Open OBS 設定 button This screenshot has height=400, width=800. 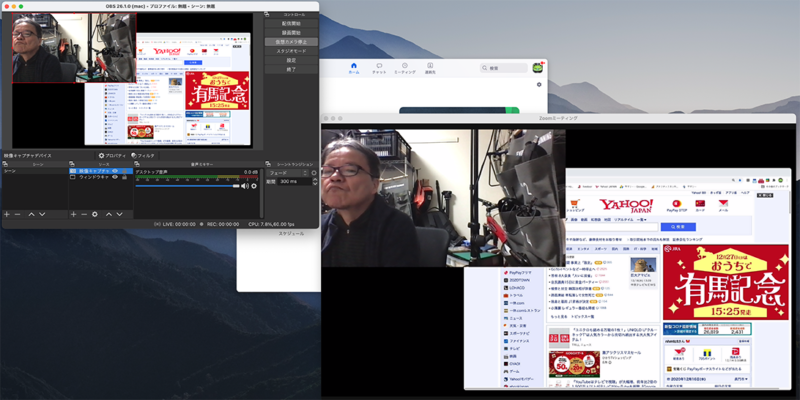291,60
